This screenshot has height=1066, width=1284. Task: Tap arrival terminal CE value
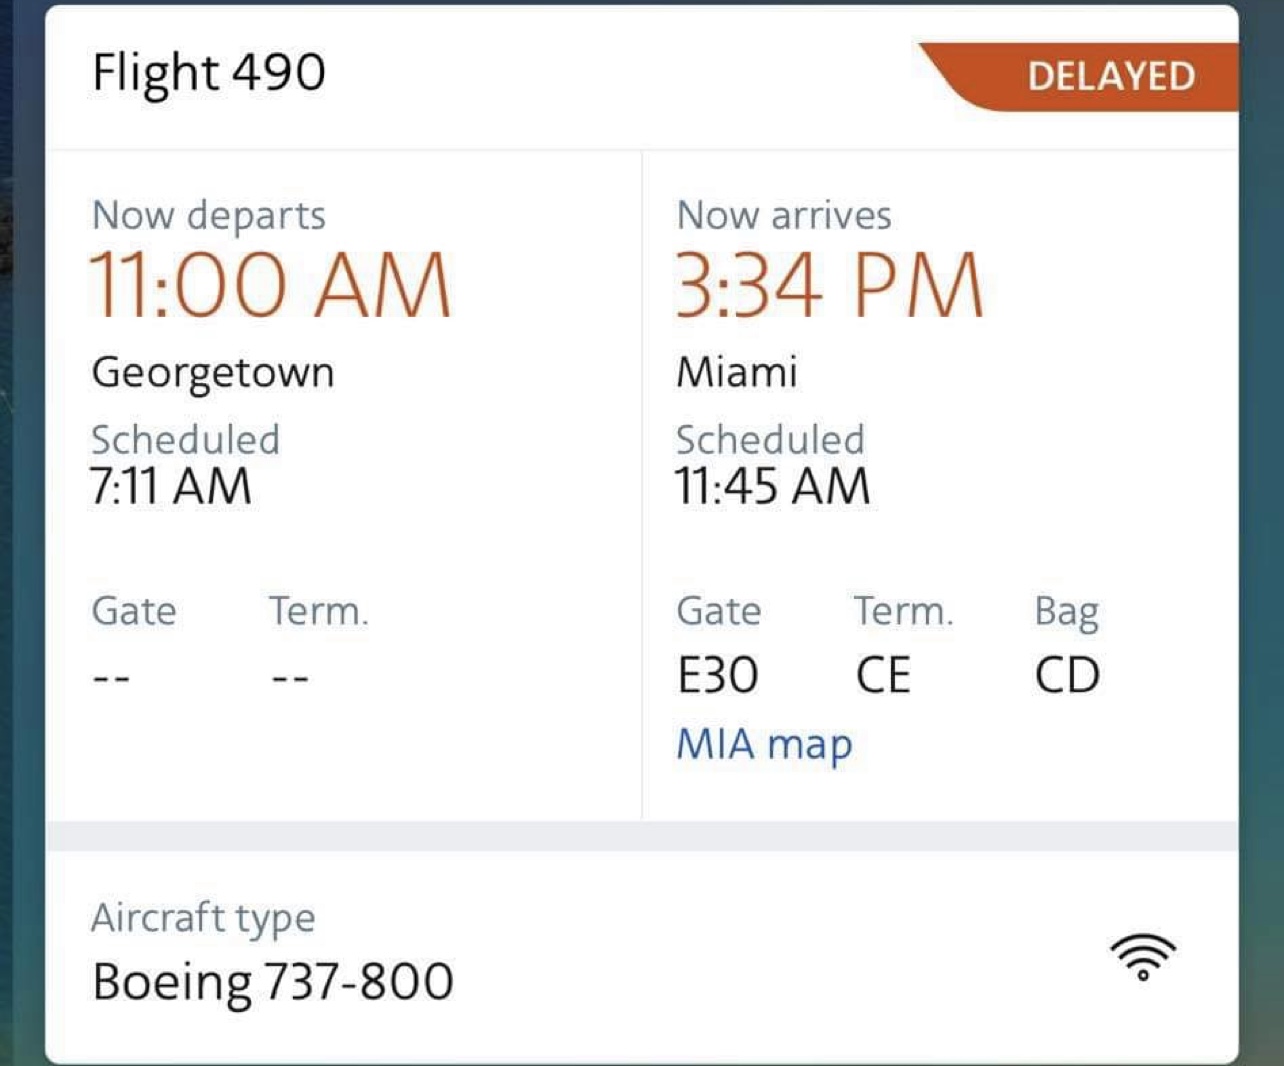pyautogui.click(x=883, y=676)
